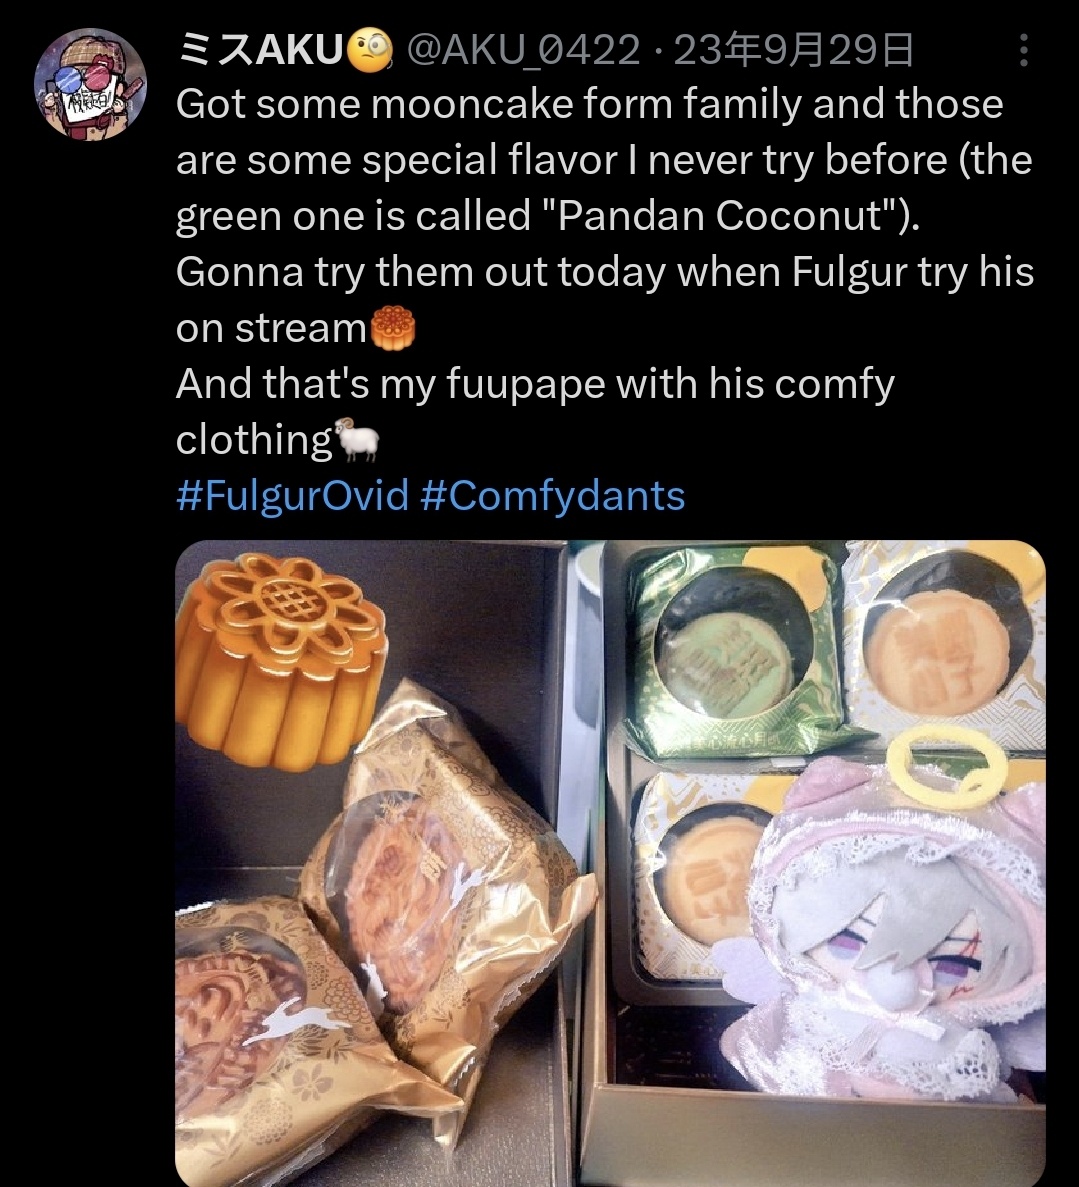Image resolution: width=1079 pixels, height=1187 pixels.
Task: Click the #Comfydants hashtag
Action: pos(552,496)
